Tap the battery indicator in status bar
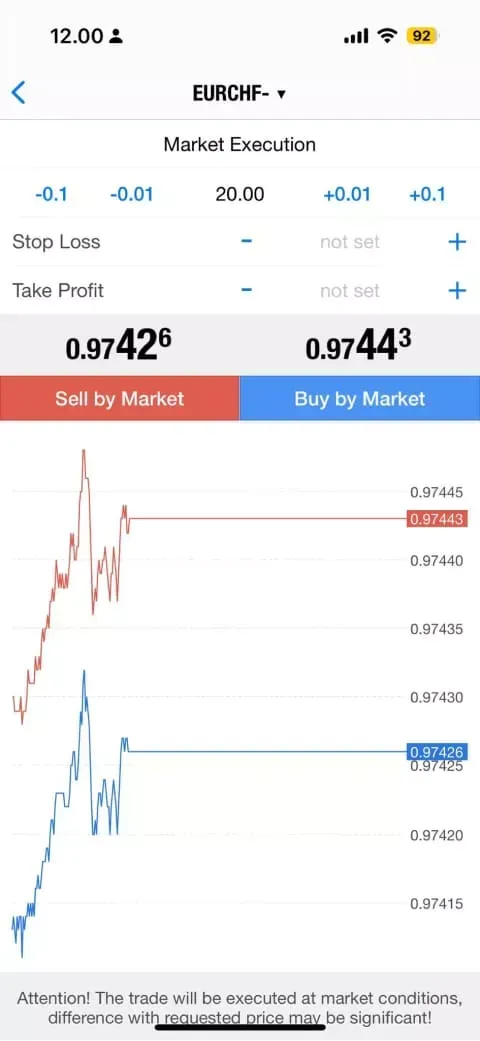 coord(422,36)
